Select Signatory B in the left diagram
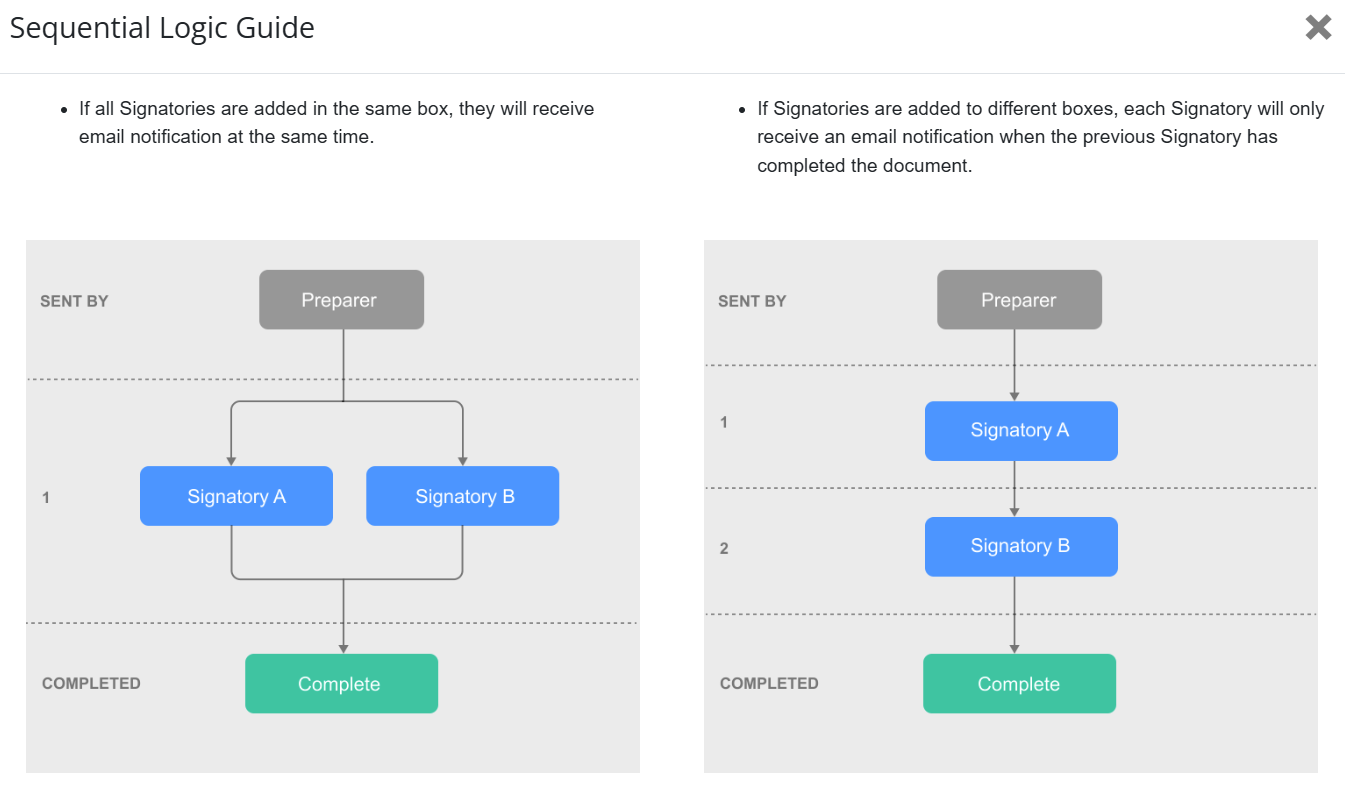 point(462,496)
